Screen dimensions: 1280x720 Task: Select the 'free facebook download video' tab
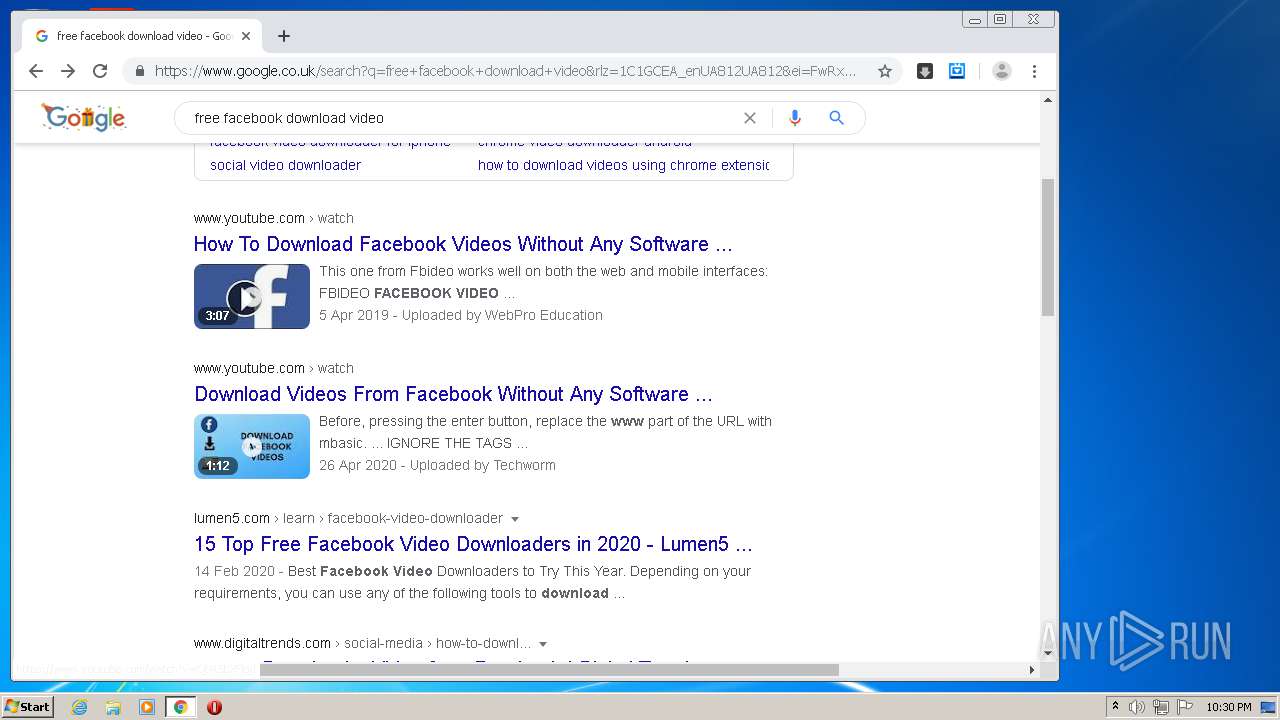point(143,36)
